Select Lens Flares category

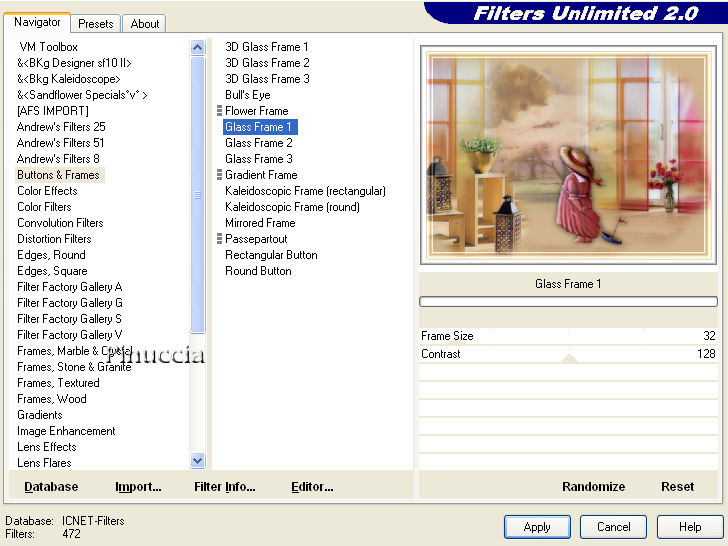tap(45, 463)
